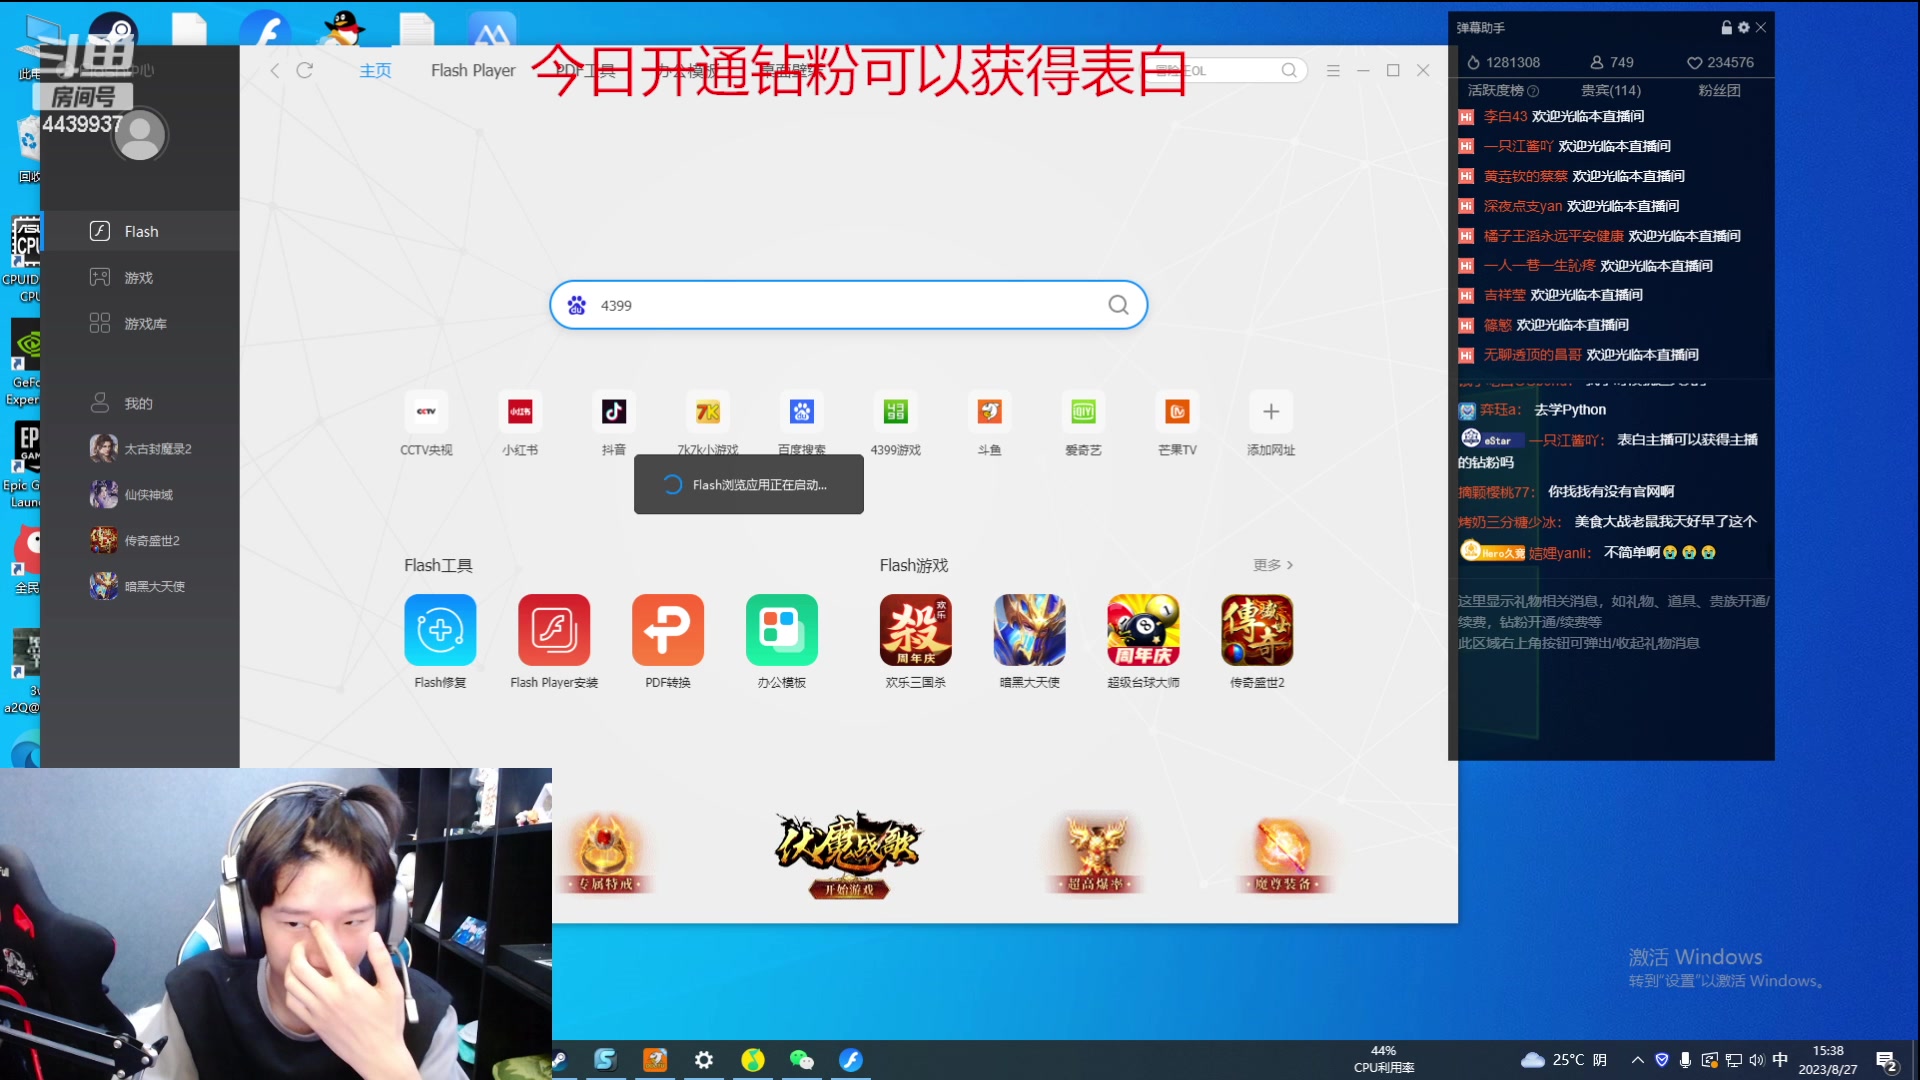
Task: Open the notification center icon
Action: pos(1886,1061)
